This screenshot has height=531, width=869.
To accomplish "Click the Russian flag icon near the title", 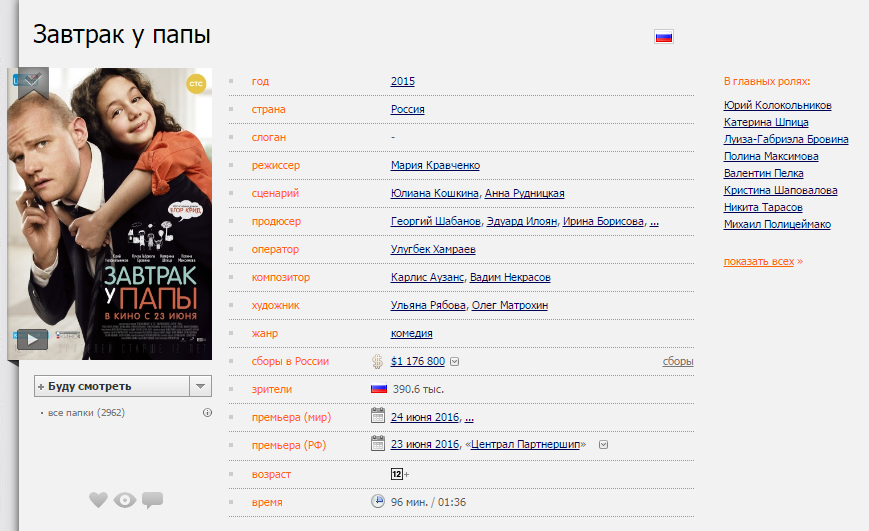I will click(x=664, y=37).
